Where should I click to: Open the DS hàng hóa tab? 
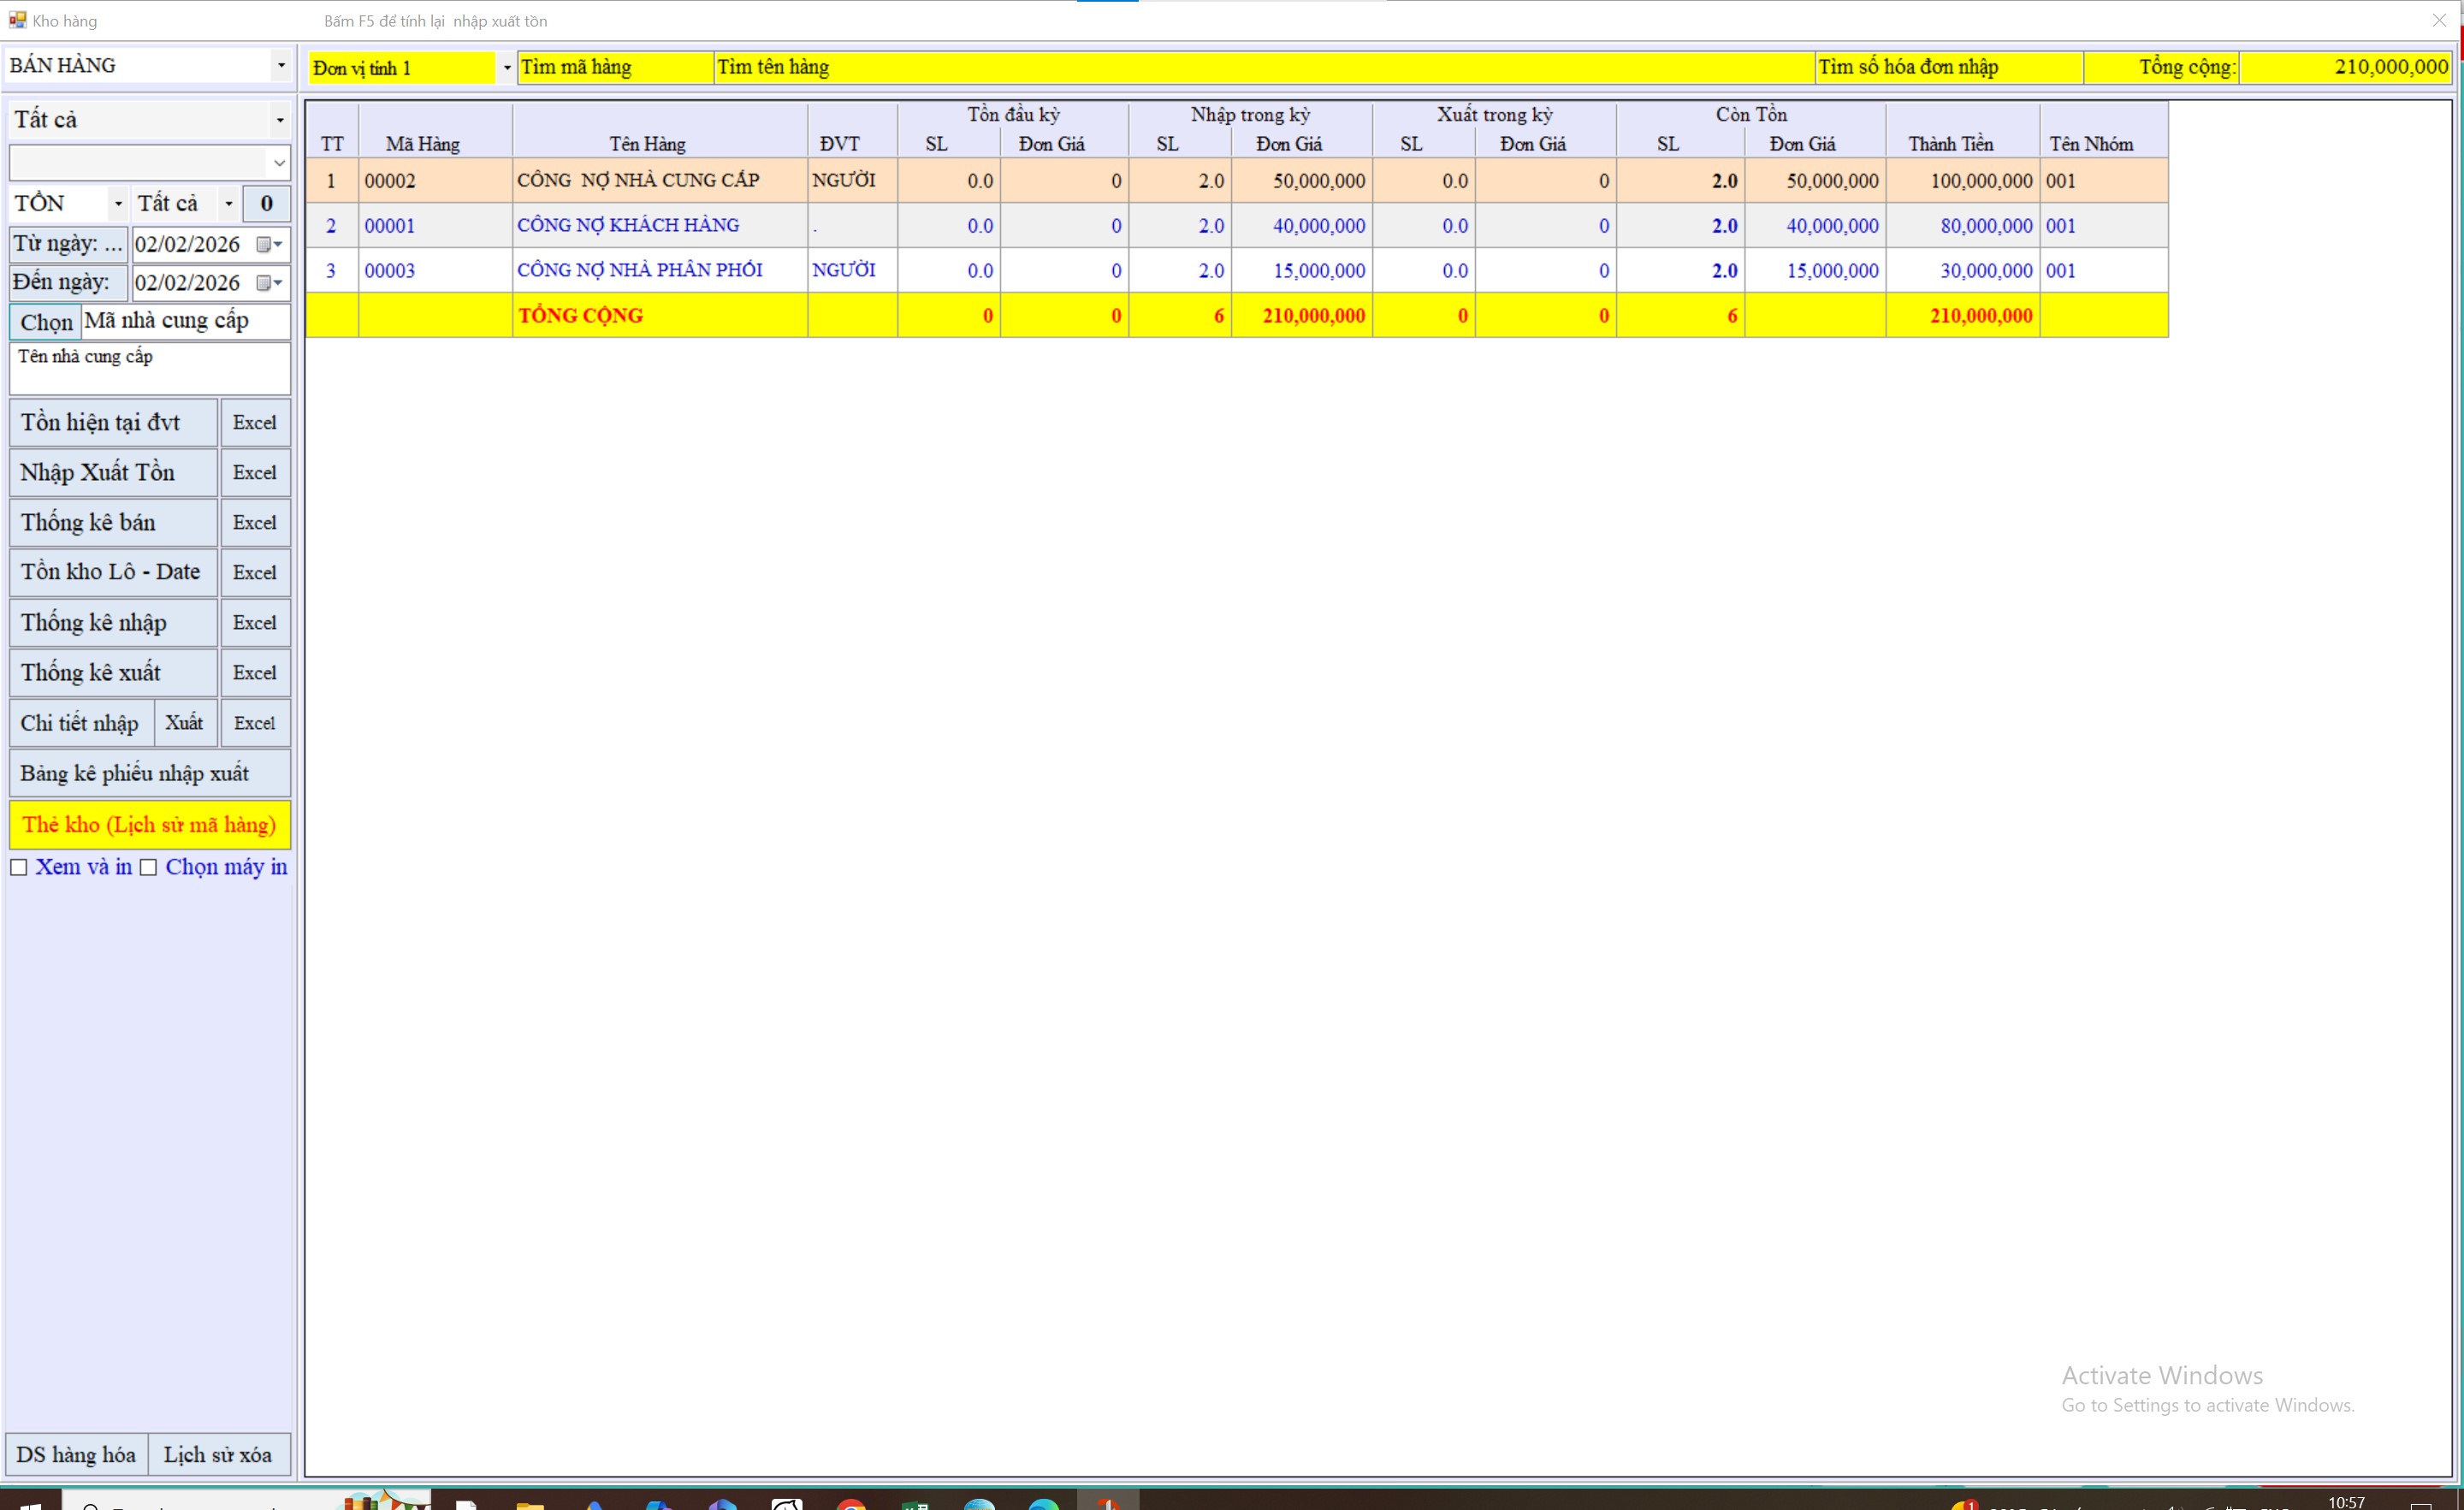click(x=76, y=1455)
